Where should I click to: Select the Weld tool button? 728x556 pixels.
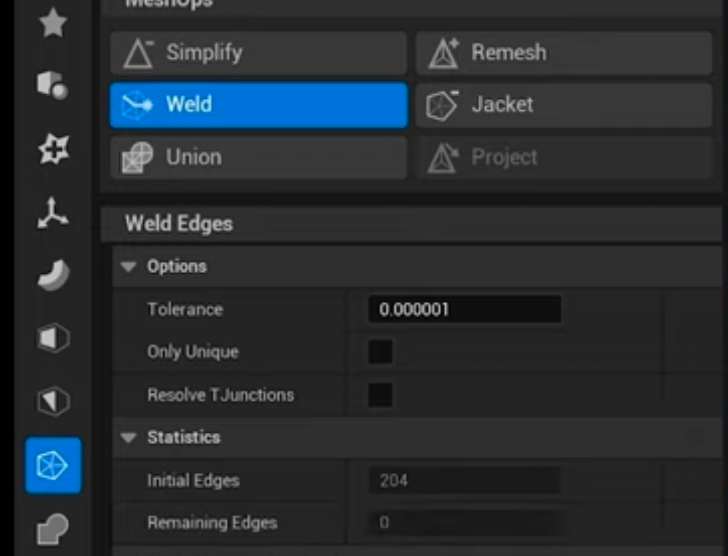(x=258, y=105)
